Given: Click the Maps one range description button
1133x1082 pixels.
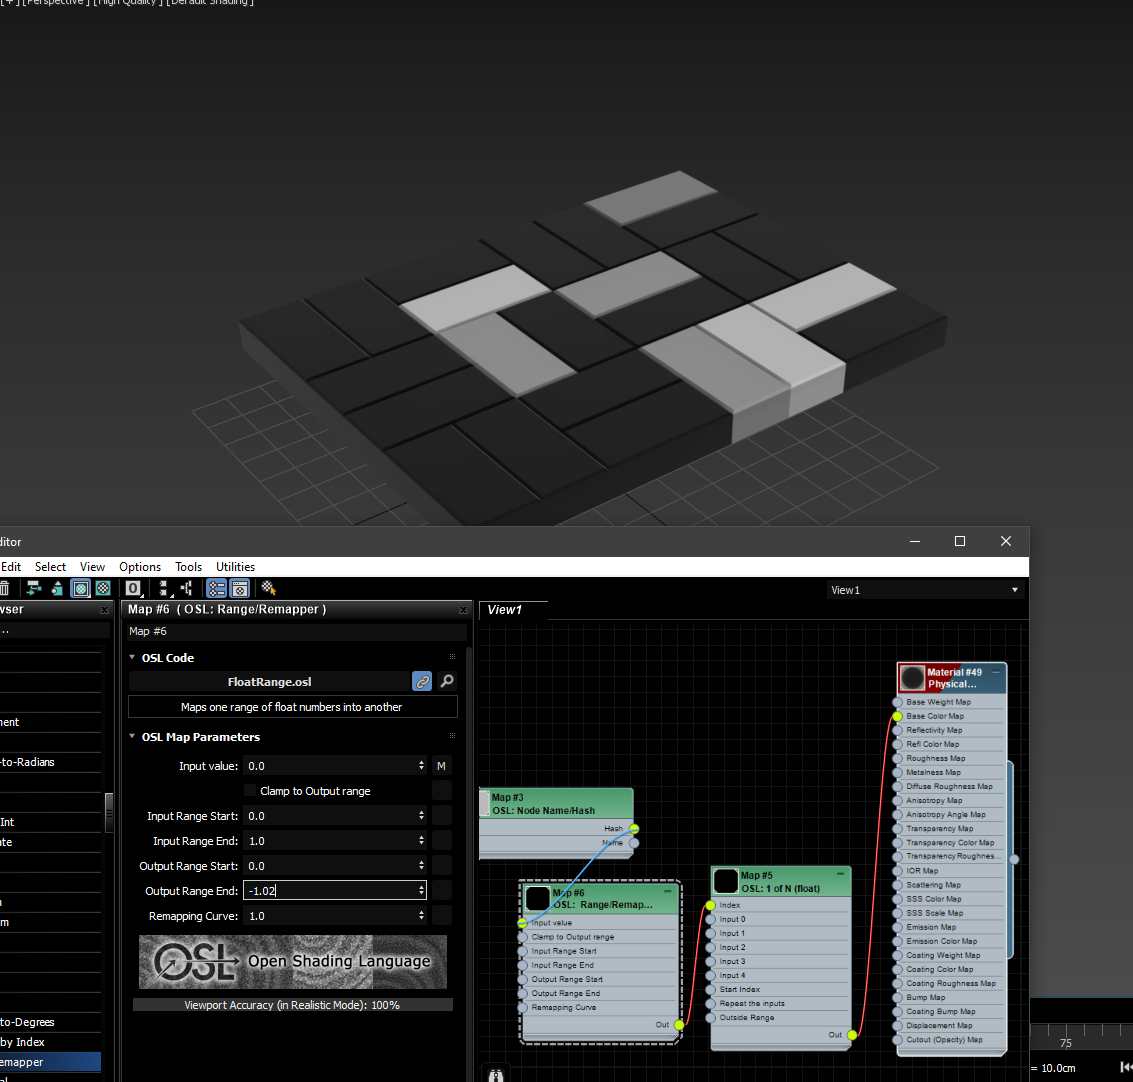Looking at the screenshot, I should (292, 706).
